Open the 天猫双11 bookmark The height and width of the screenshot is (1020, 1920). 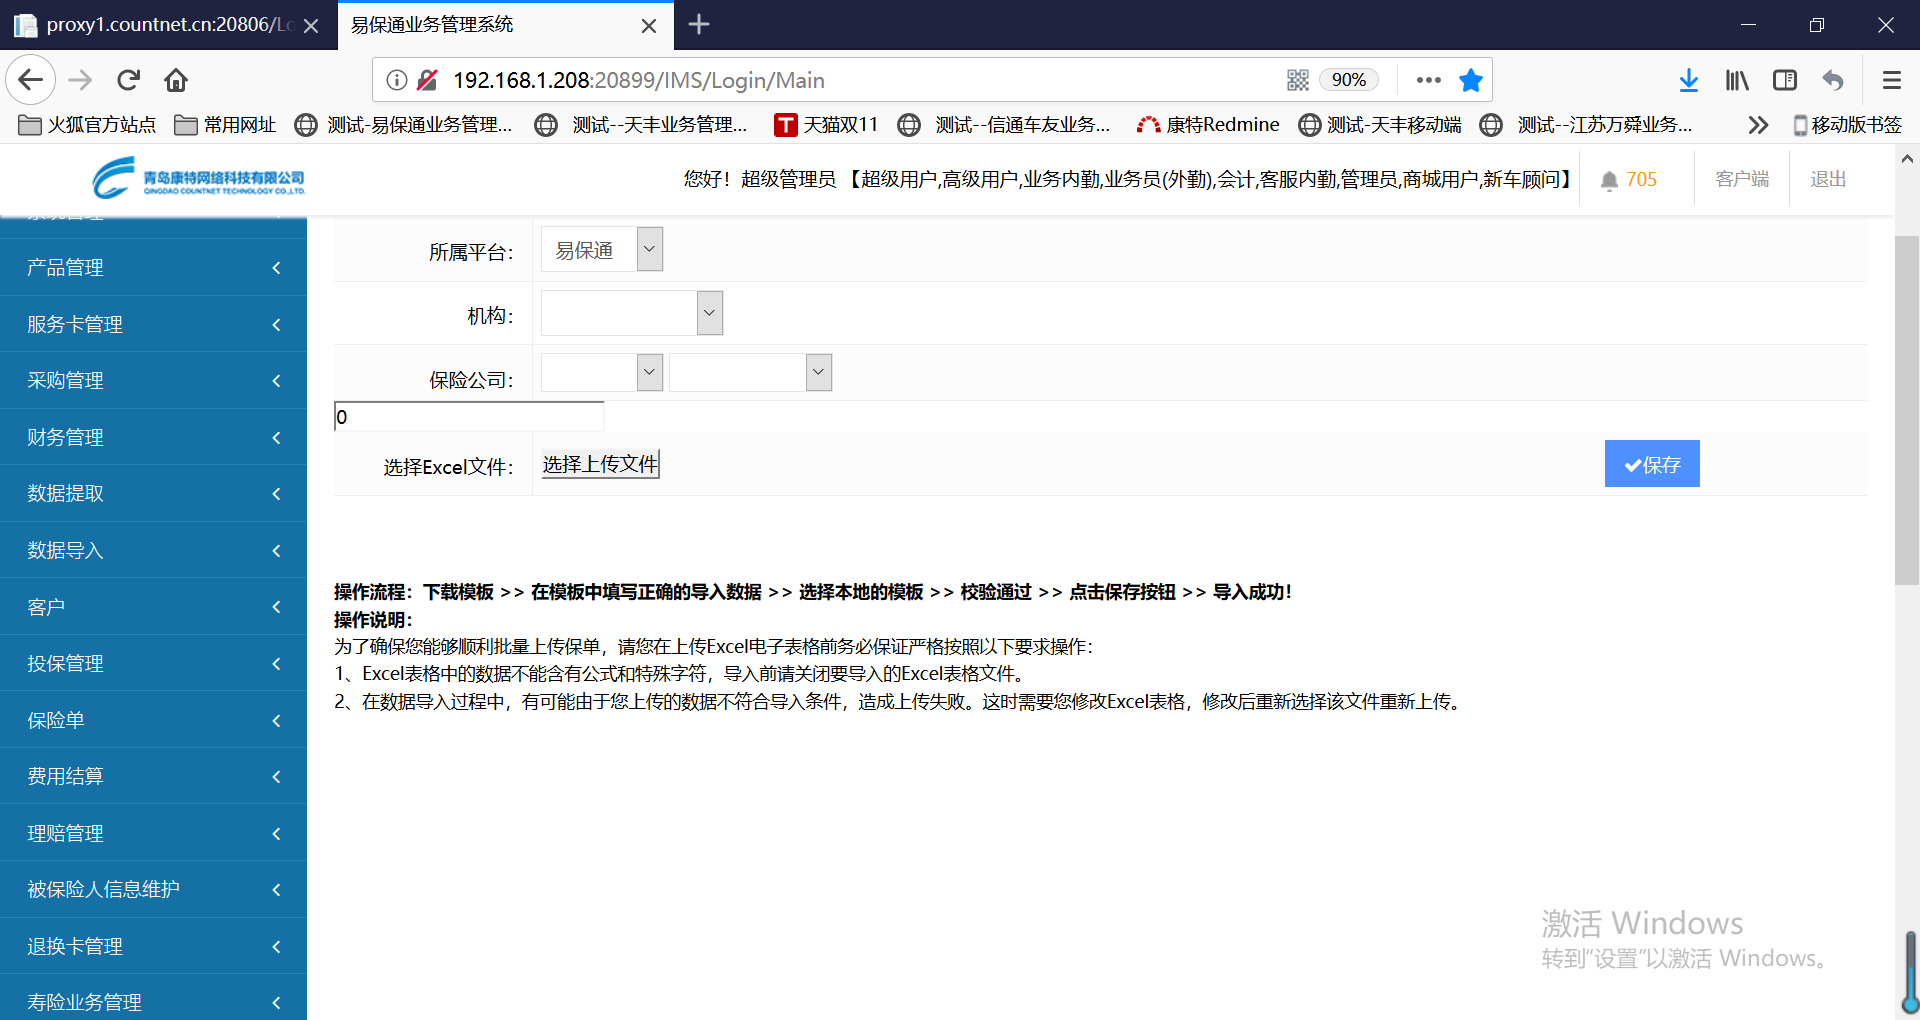(826, 125)
